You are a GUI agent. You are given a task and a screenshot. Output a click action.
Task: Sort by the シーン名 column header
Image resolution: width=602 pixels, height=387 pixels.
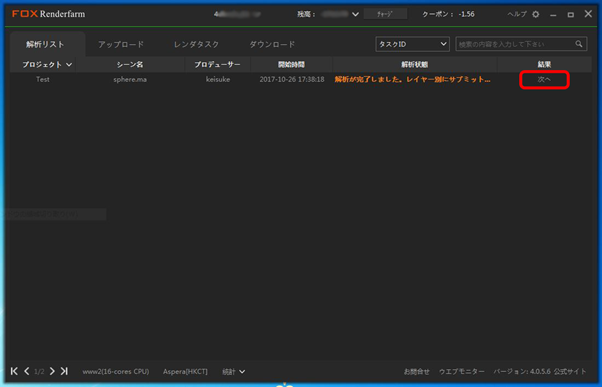130,64
